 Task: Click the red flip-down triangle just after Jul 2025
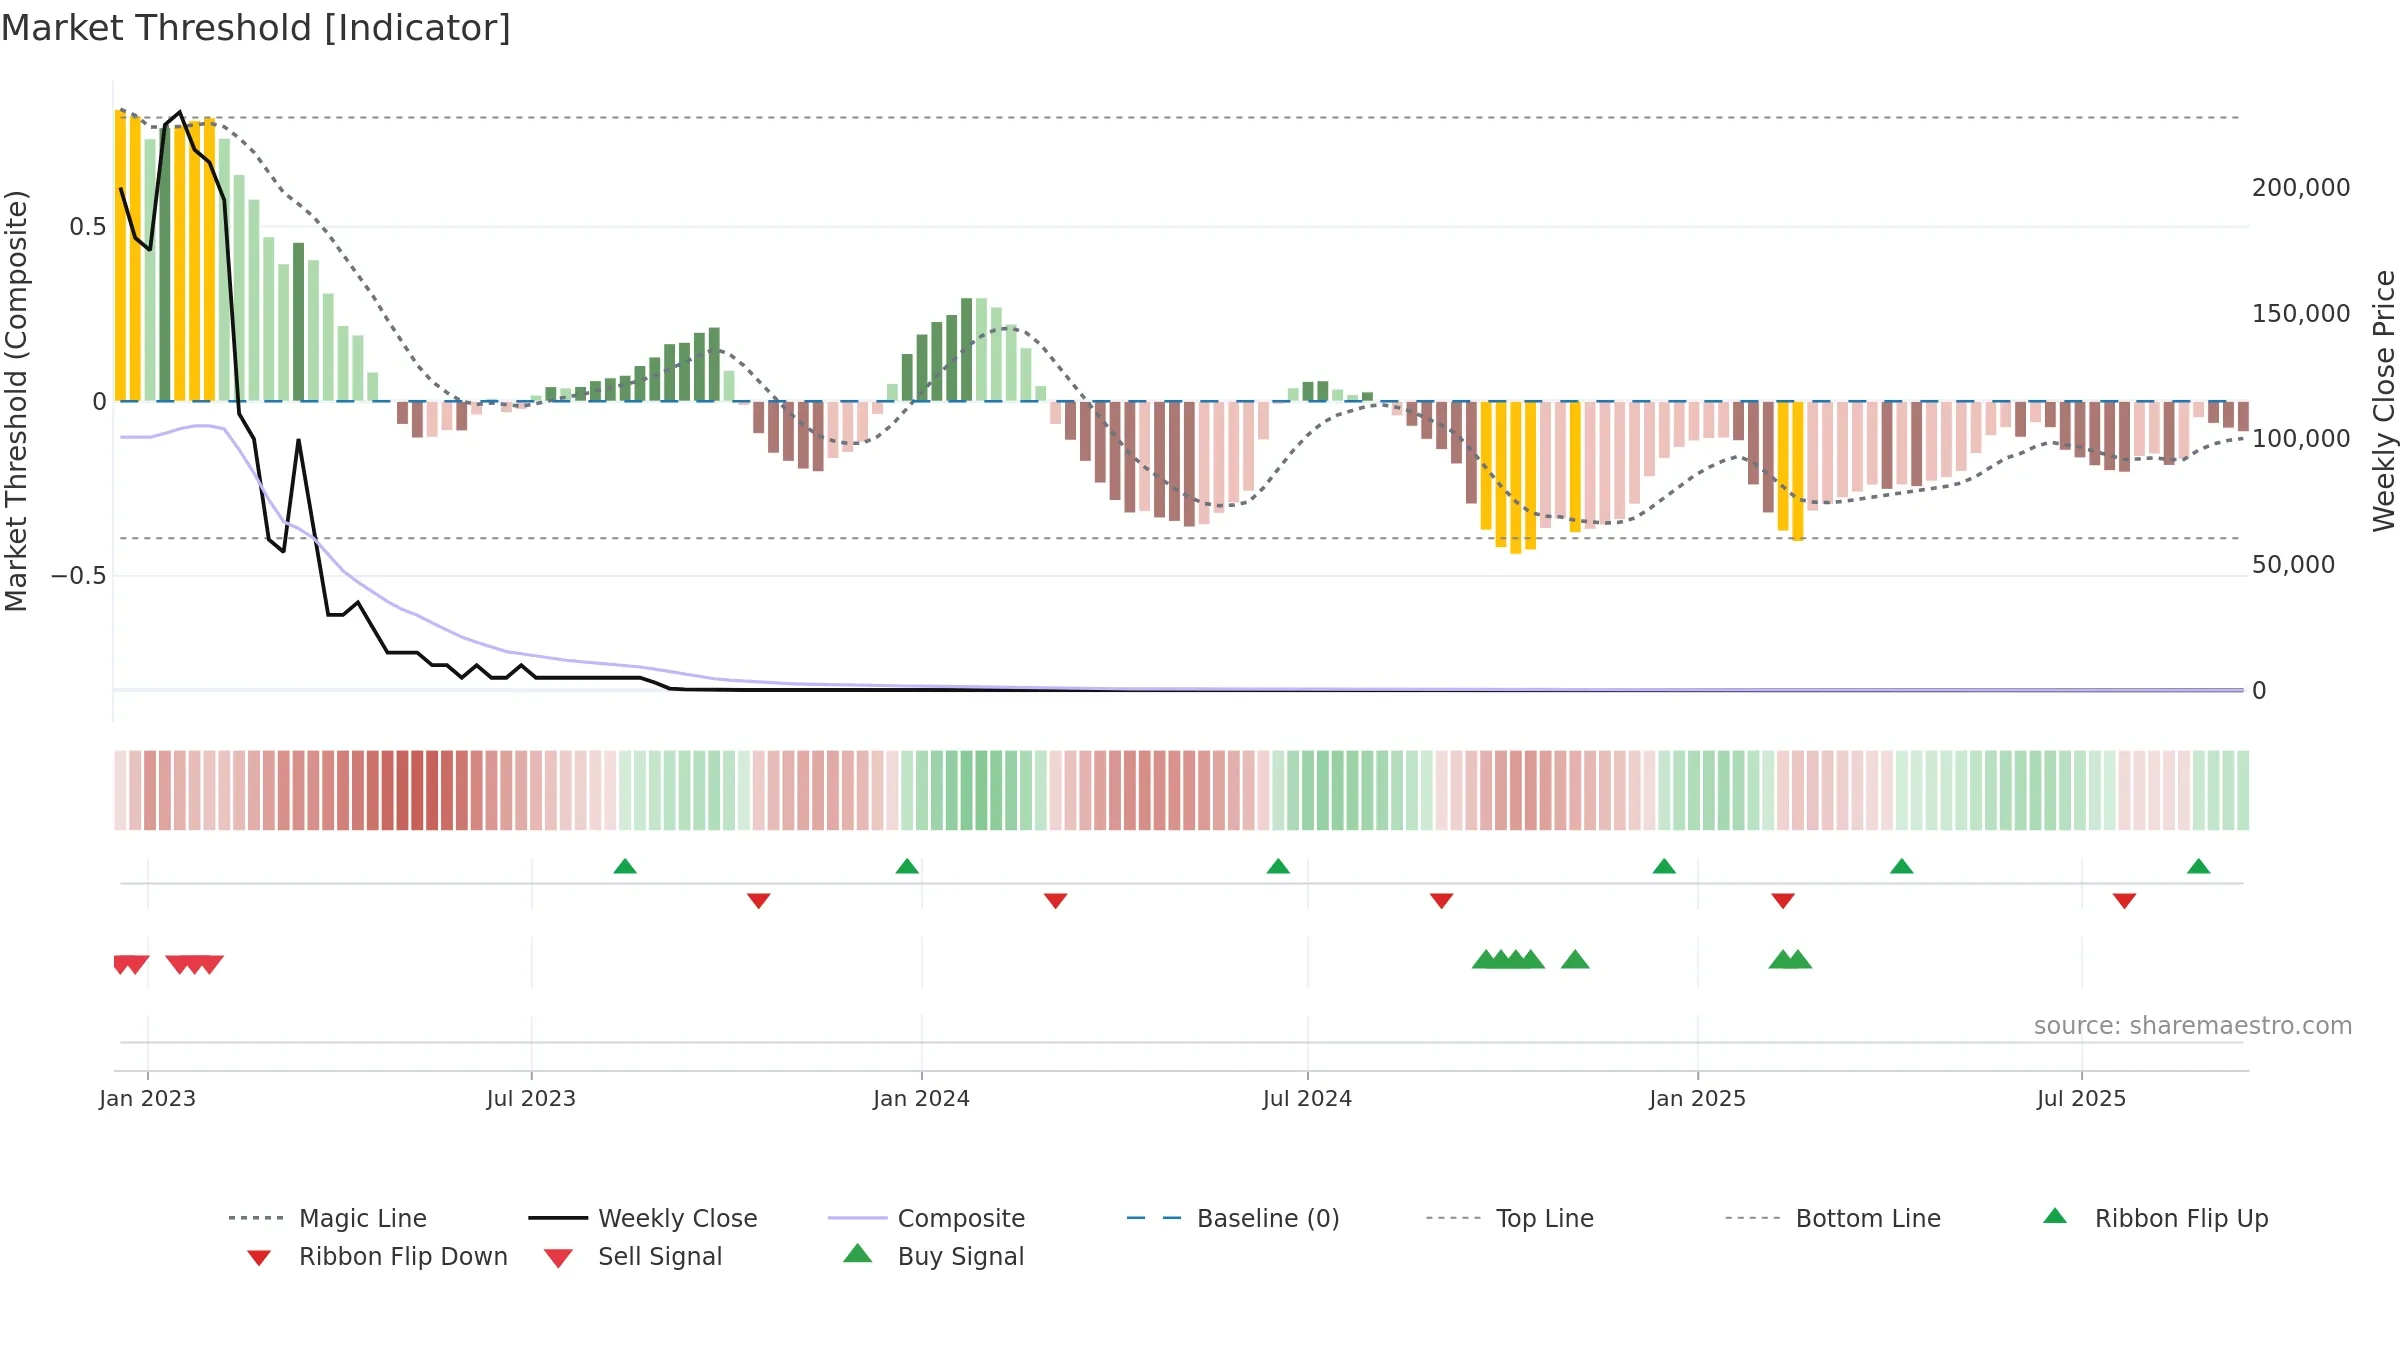(x=2124, y=901)
